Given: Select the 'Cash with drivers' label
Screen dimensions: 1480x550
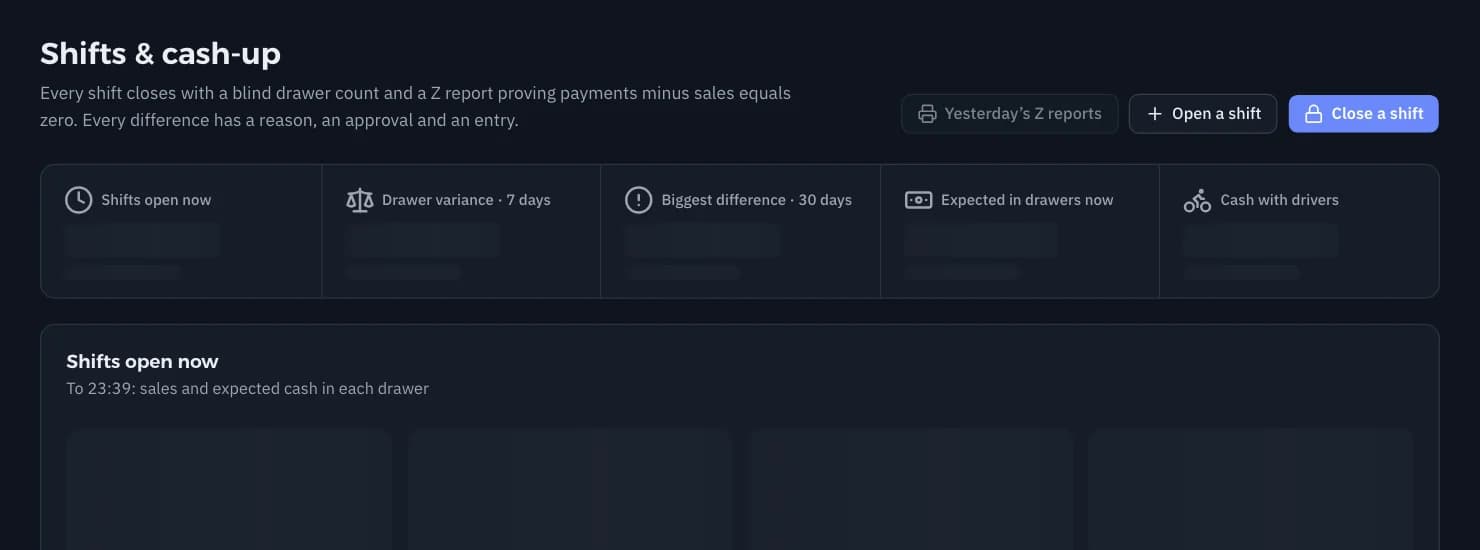Looking at the screenshot, I should pos(1279,200).
